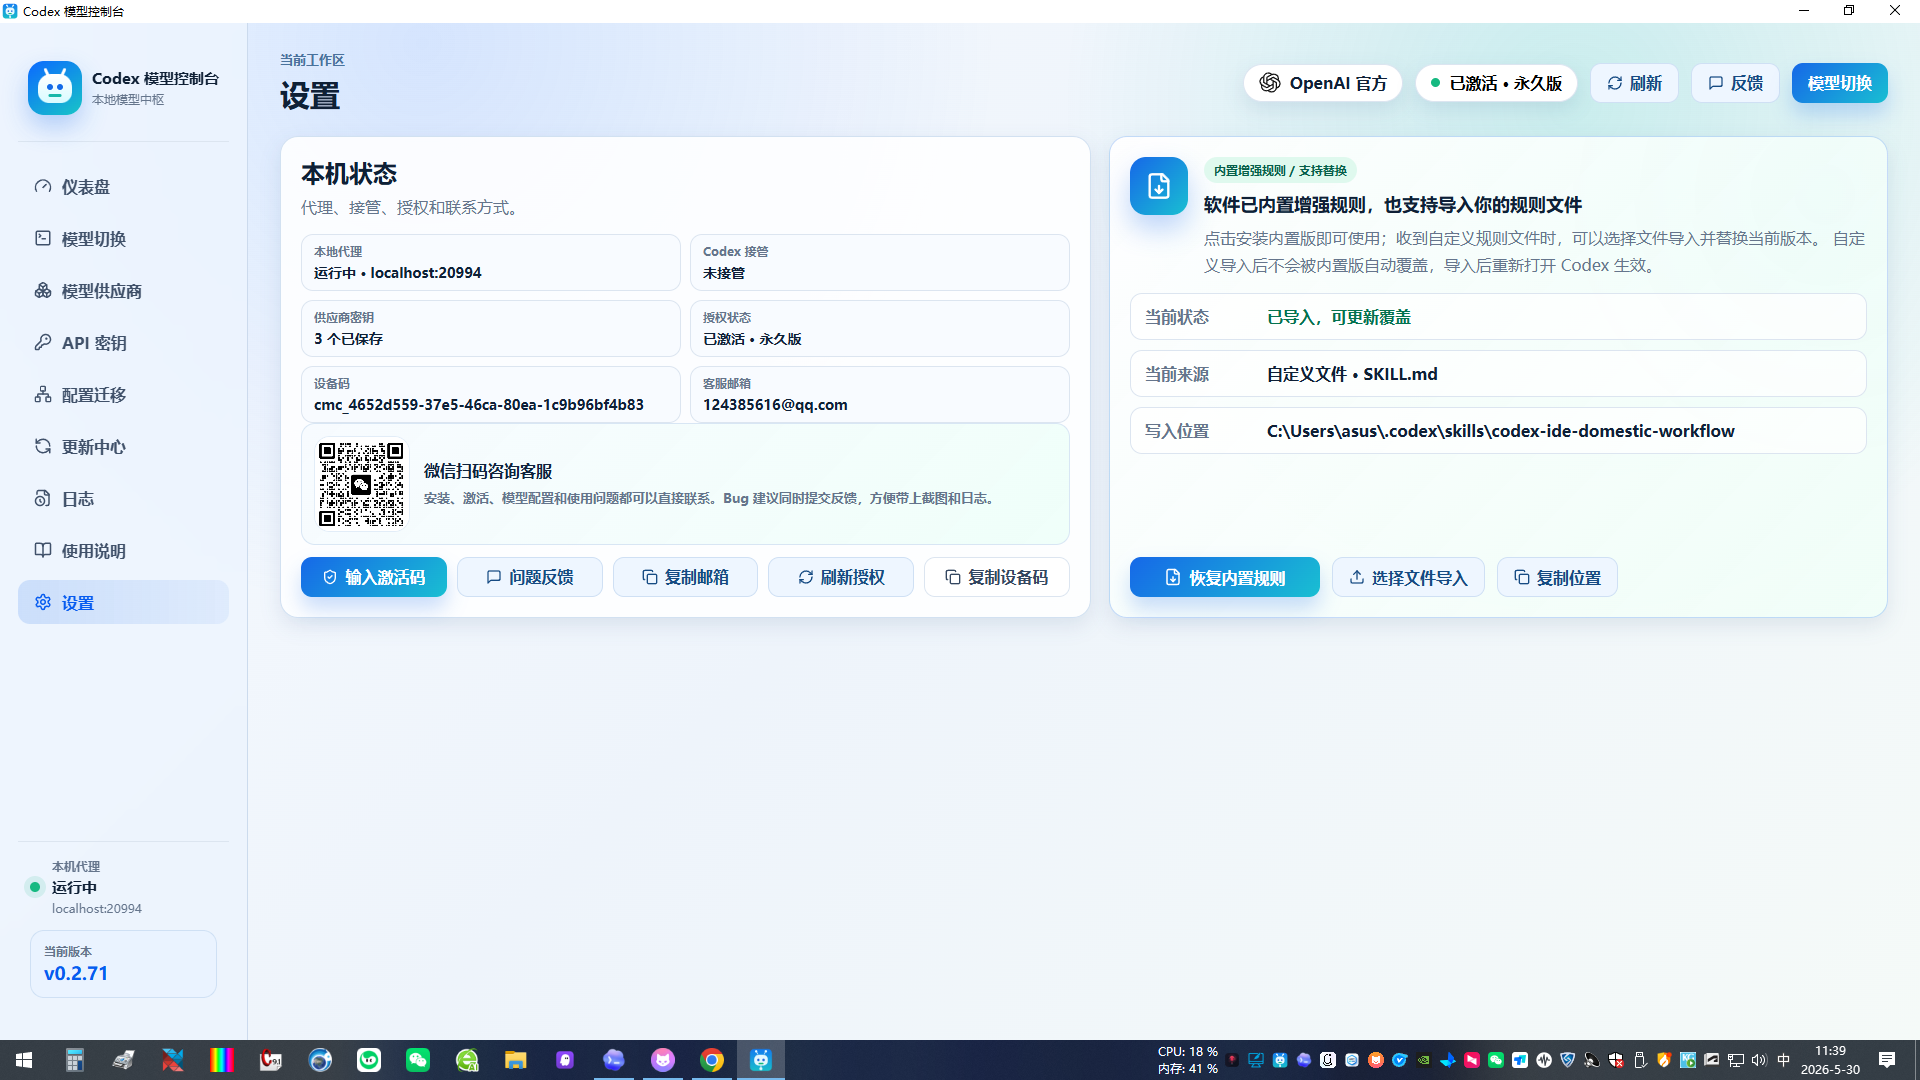Click the 恢复内置规则 button
The image size is (1920, 1080).
click(1225, 577)
